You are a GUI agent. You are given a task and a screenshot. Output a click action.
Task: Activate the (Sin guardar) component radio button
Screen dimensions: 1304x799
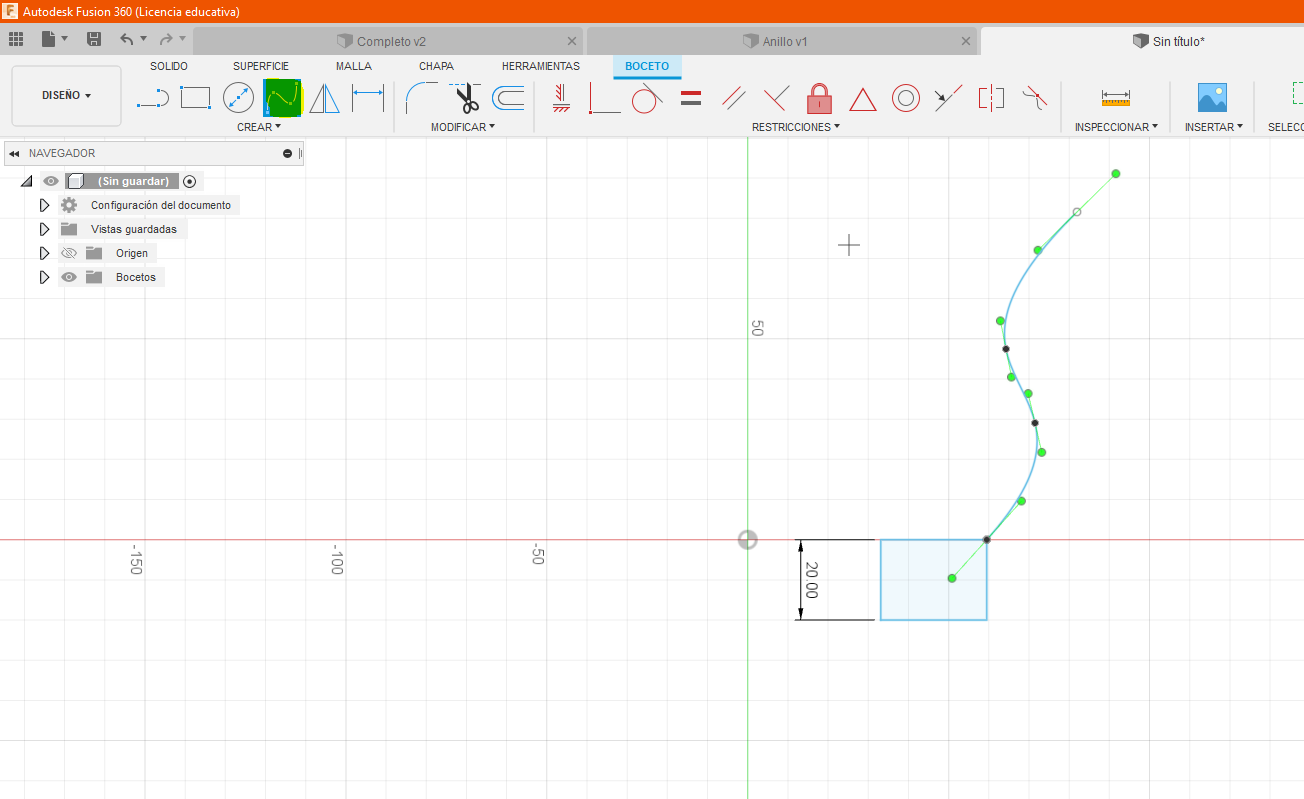(190, 181)
